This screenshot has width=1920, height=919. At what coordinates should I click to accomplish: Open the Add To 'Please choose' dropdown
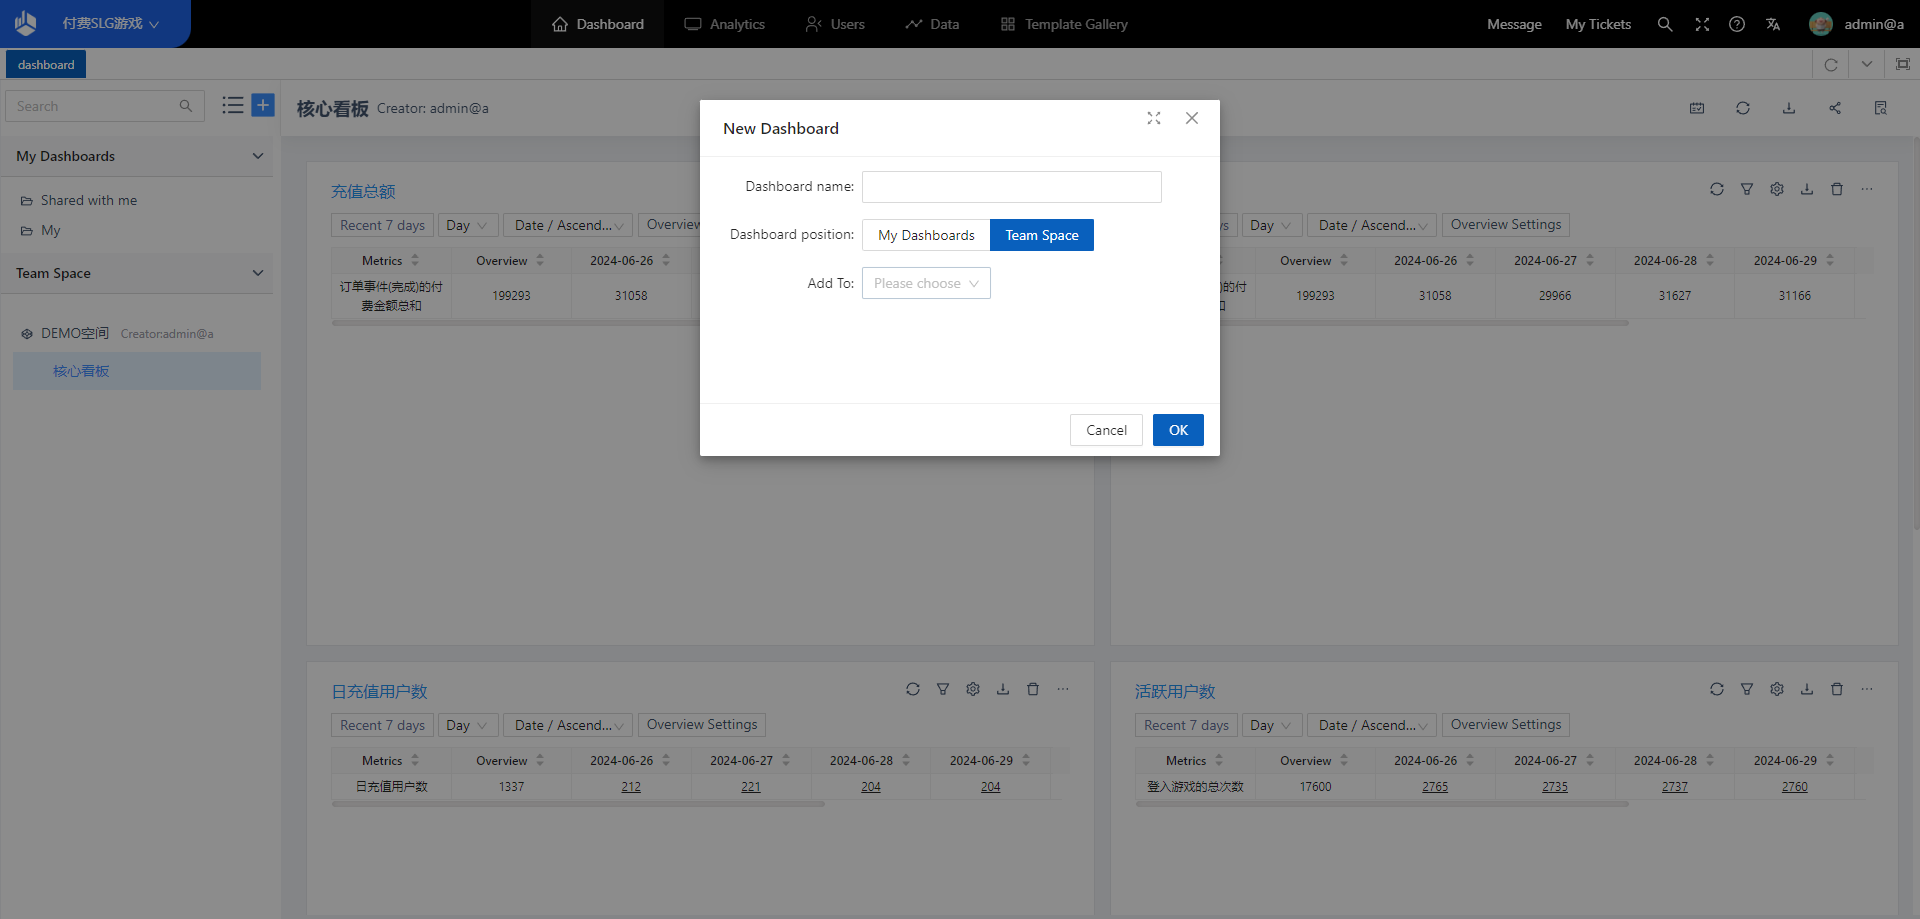pos(926,283)
